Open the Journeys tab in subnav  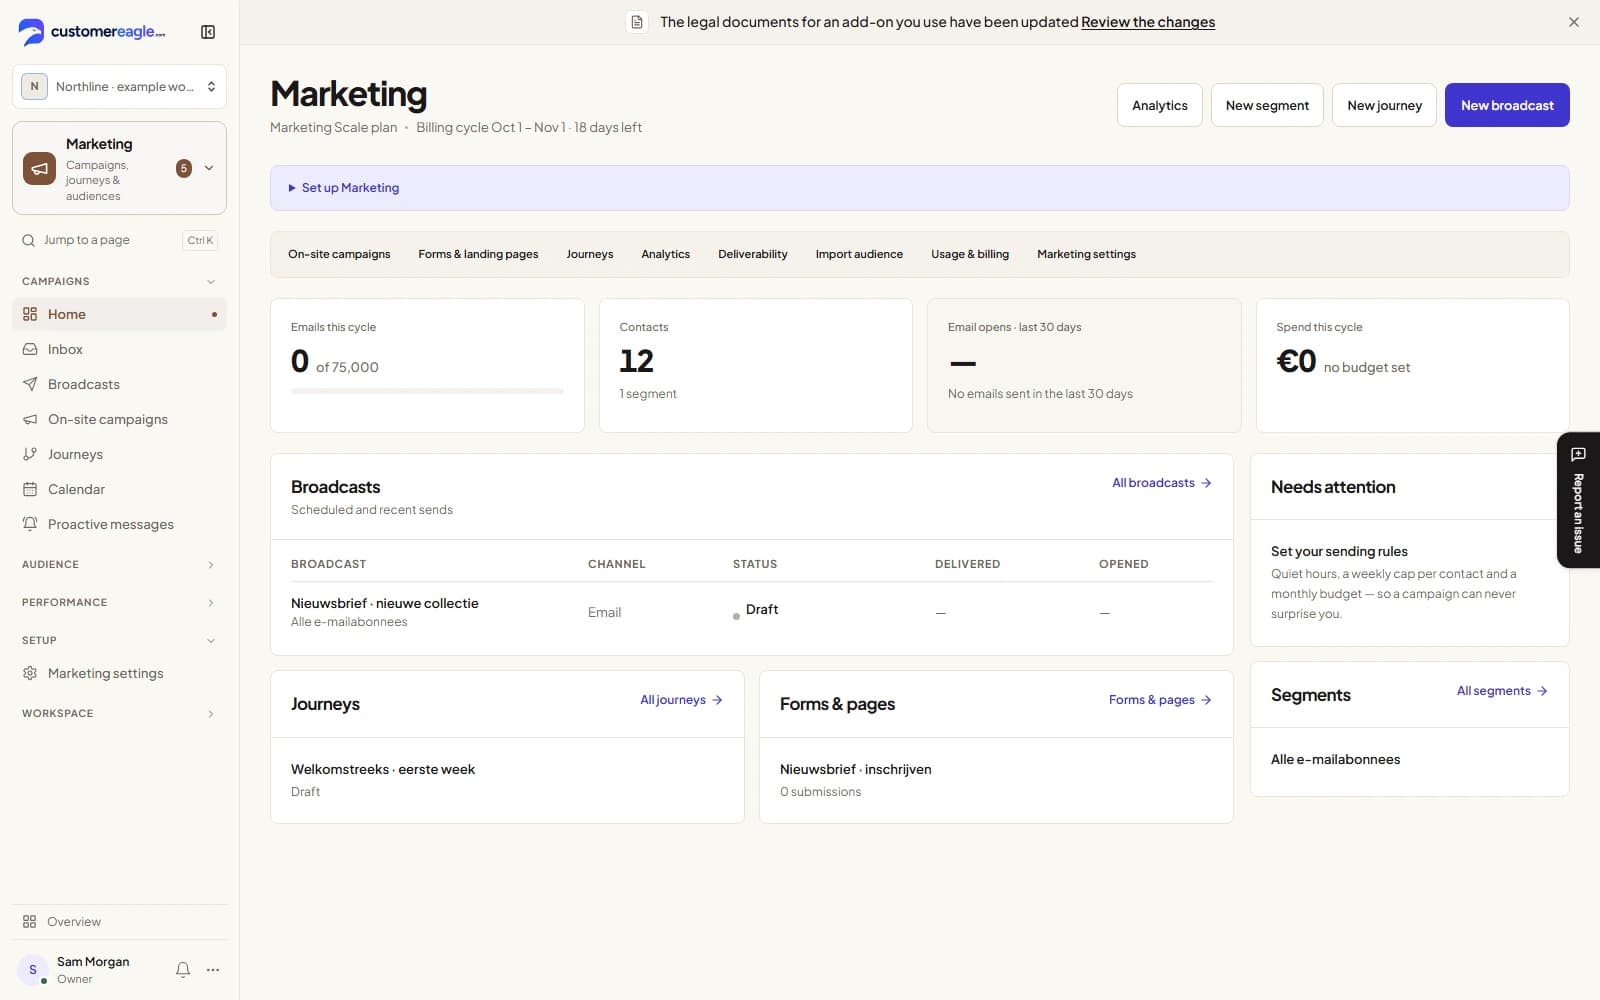click(x=590, y=255)
